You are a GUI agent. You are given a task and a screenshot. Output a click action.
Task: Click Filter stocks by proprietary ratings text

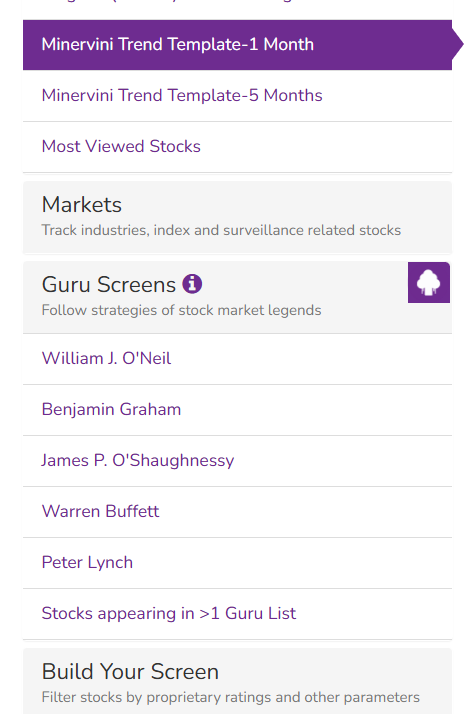tap(231, 698)
